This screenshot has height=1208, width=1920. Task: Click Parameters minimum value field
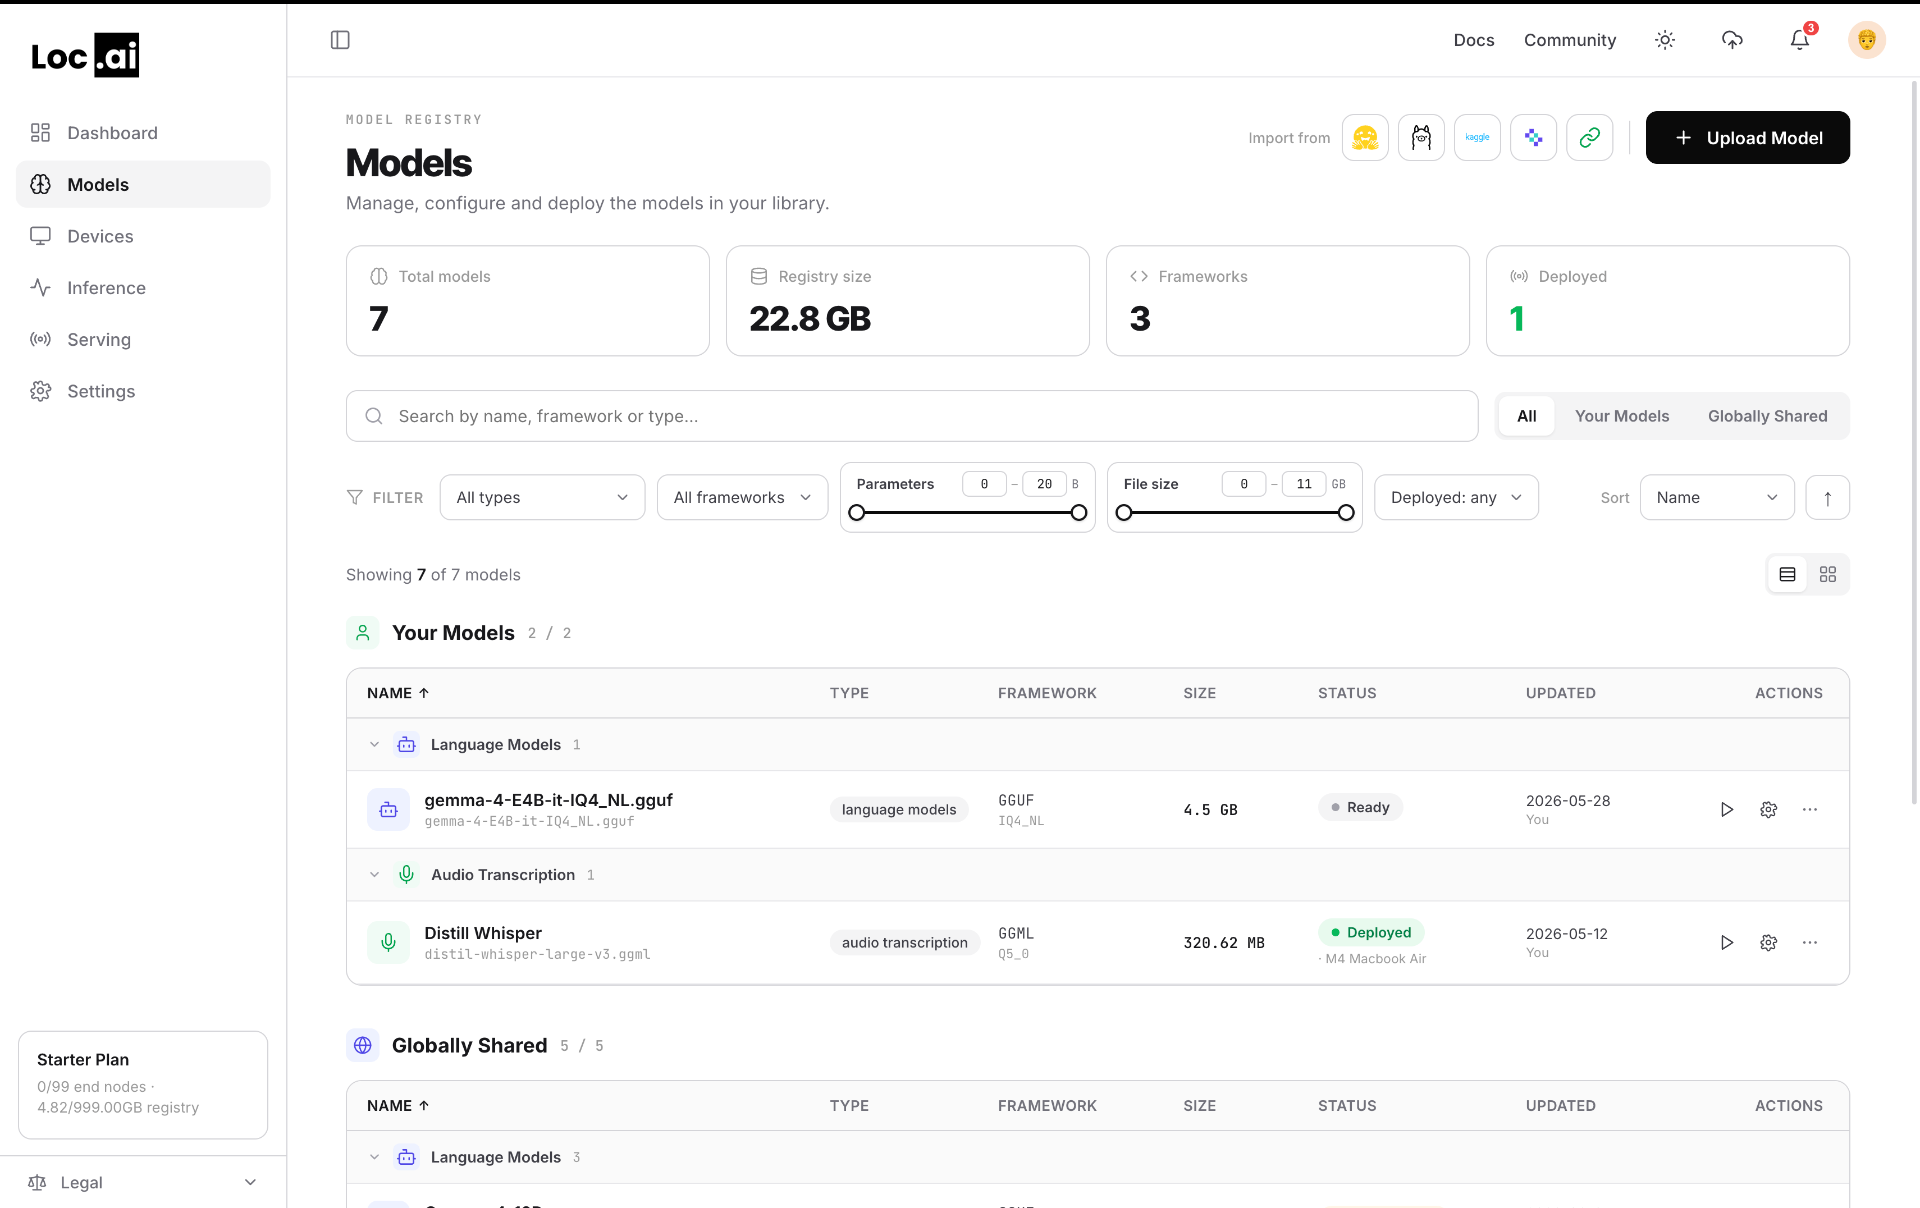point(984,484)
